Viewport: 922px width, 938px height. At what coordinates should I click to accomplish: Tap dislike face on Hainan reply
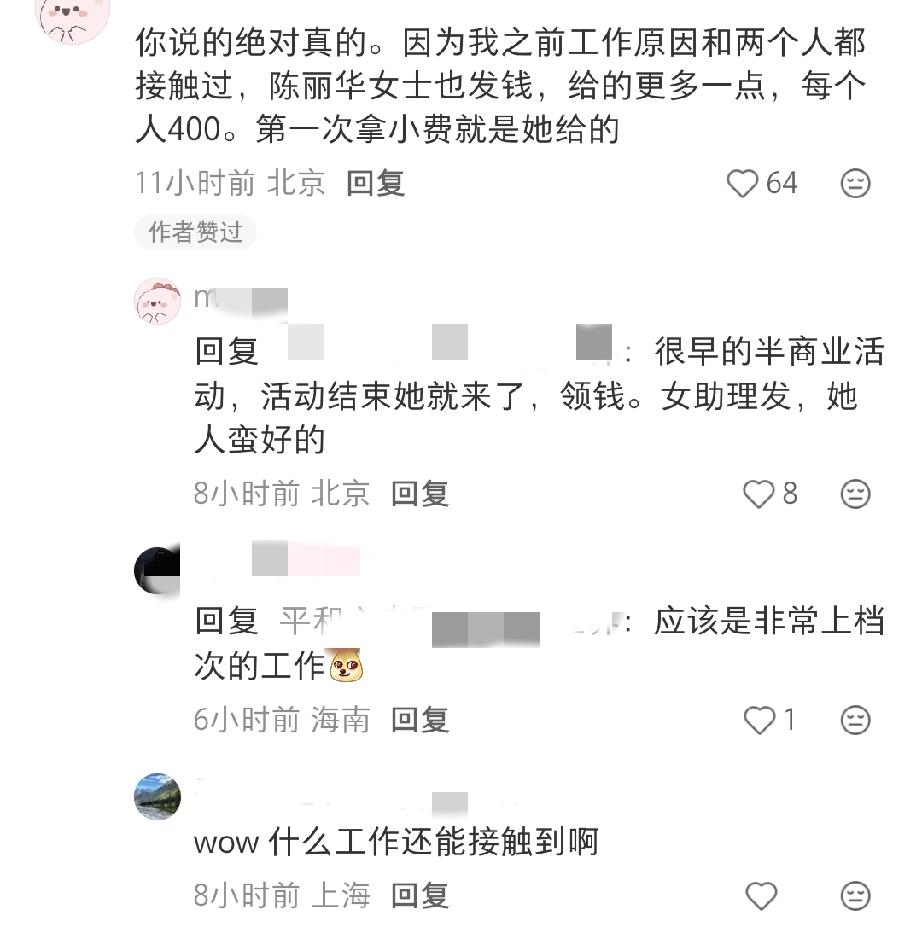tap(855, 720)
